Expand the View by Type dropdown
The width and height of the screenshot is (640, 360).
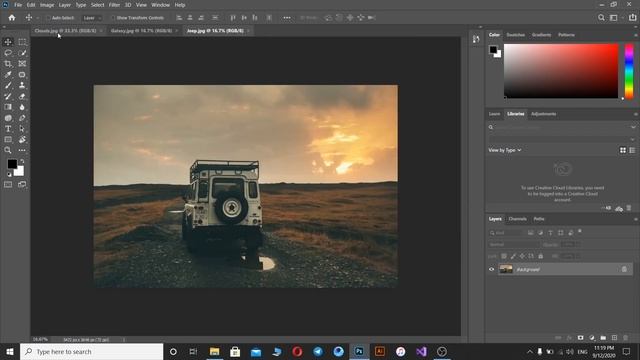pos(505,150)
